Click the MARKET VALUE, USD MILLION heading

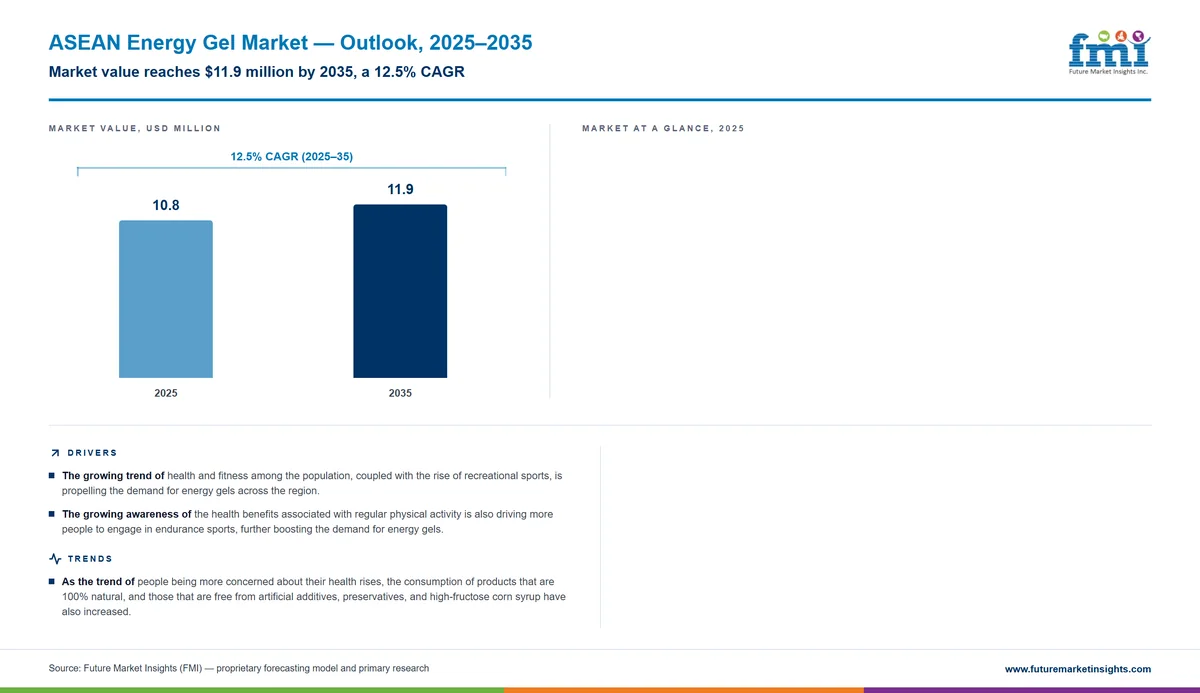click(134, 129)
